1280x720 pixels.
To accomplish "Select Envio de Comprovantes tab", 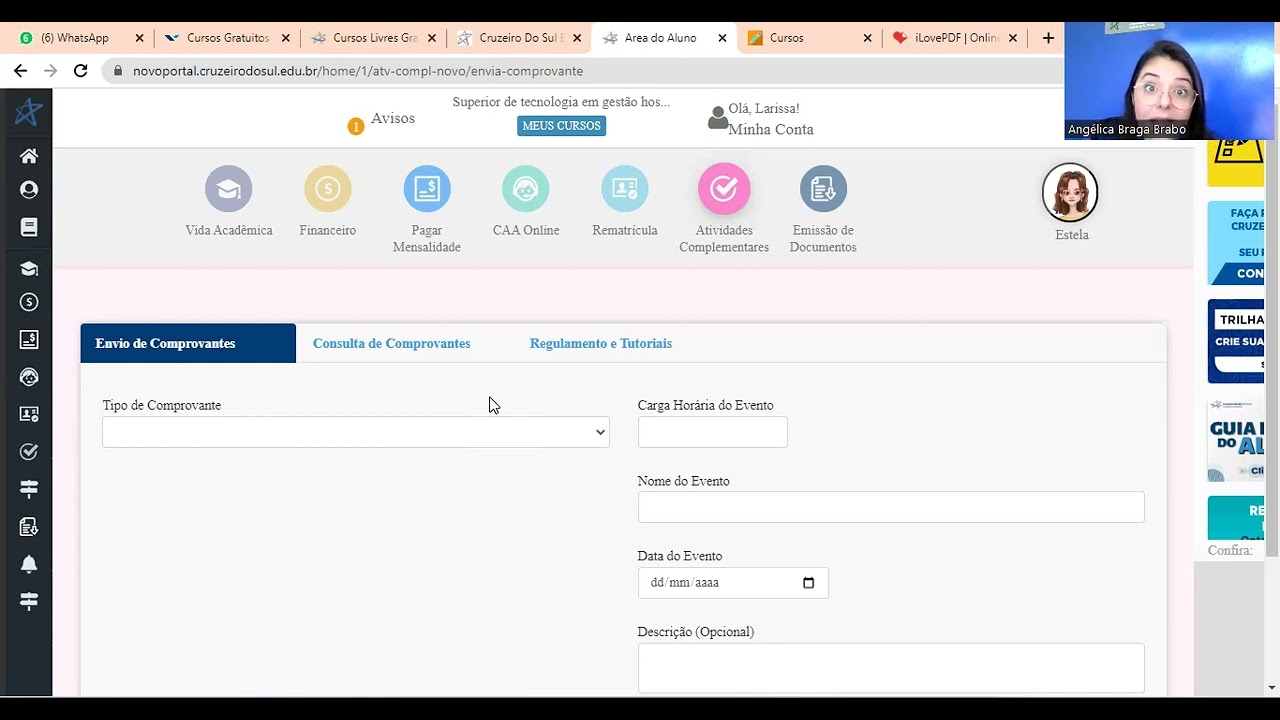I will coord(188,343).
